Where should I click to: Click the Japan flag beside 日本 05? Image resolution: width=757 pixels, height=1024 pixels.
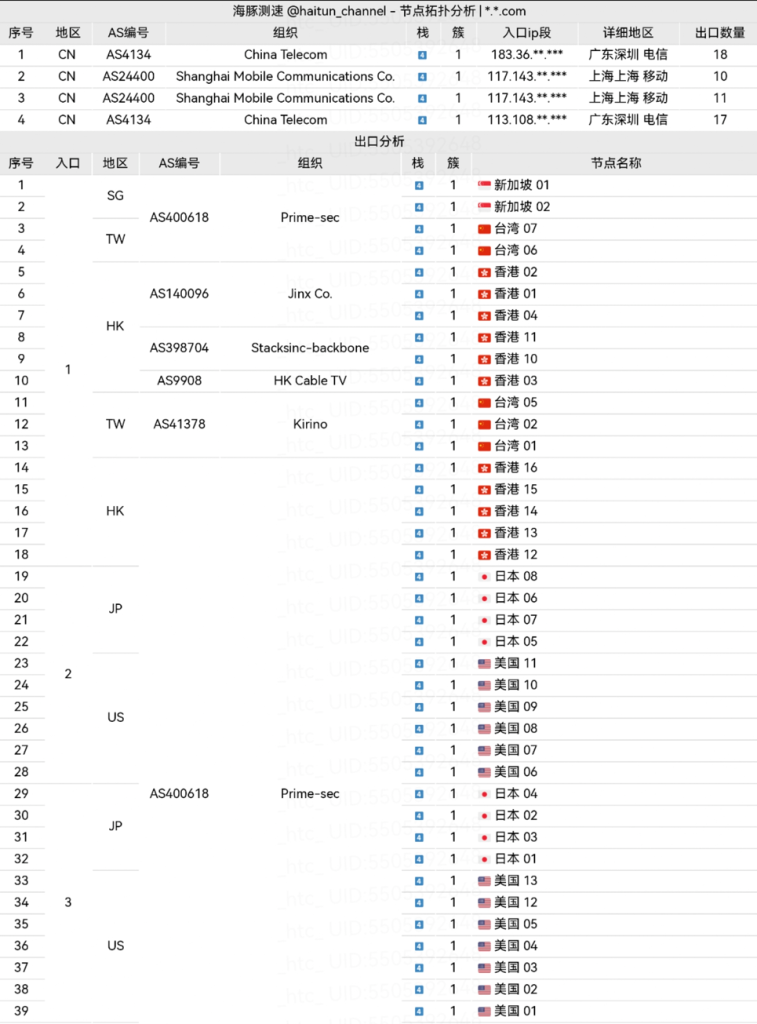click(484, 642)
